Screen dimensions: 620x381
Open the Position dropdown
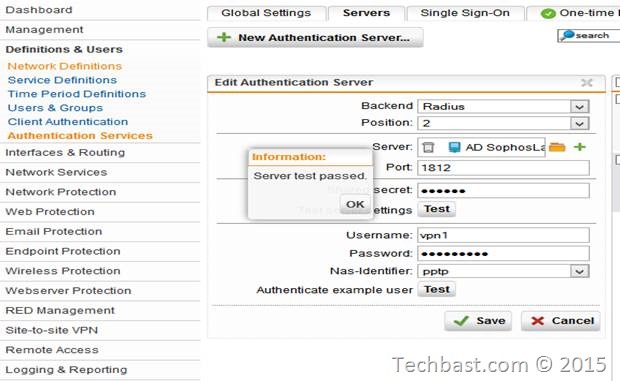(579, 124)
